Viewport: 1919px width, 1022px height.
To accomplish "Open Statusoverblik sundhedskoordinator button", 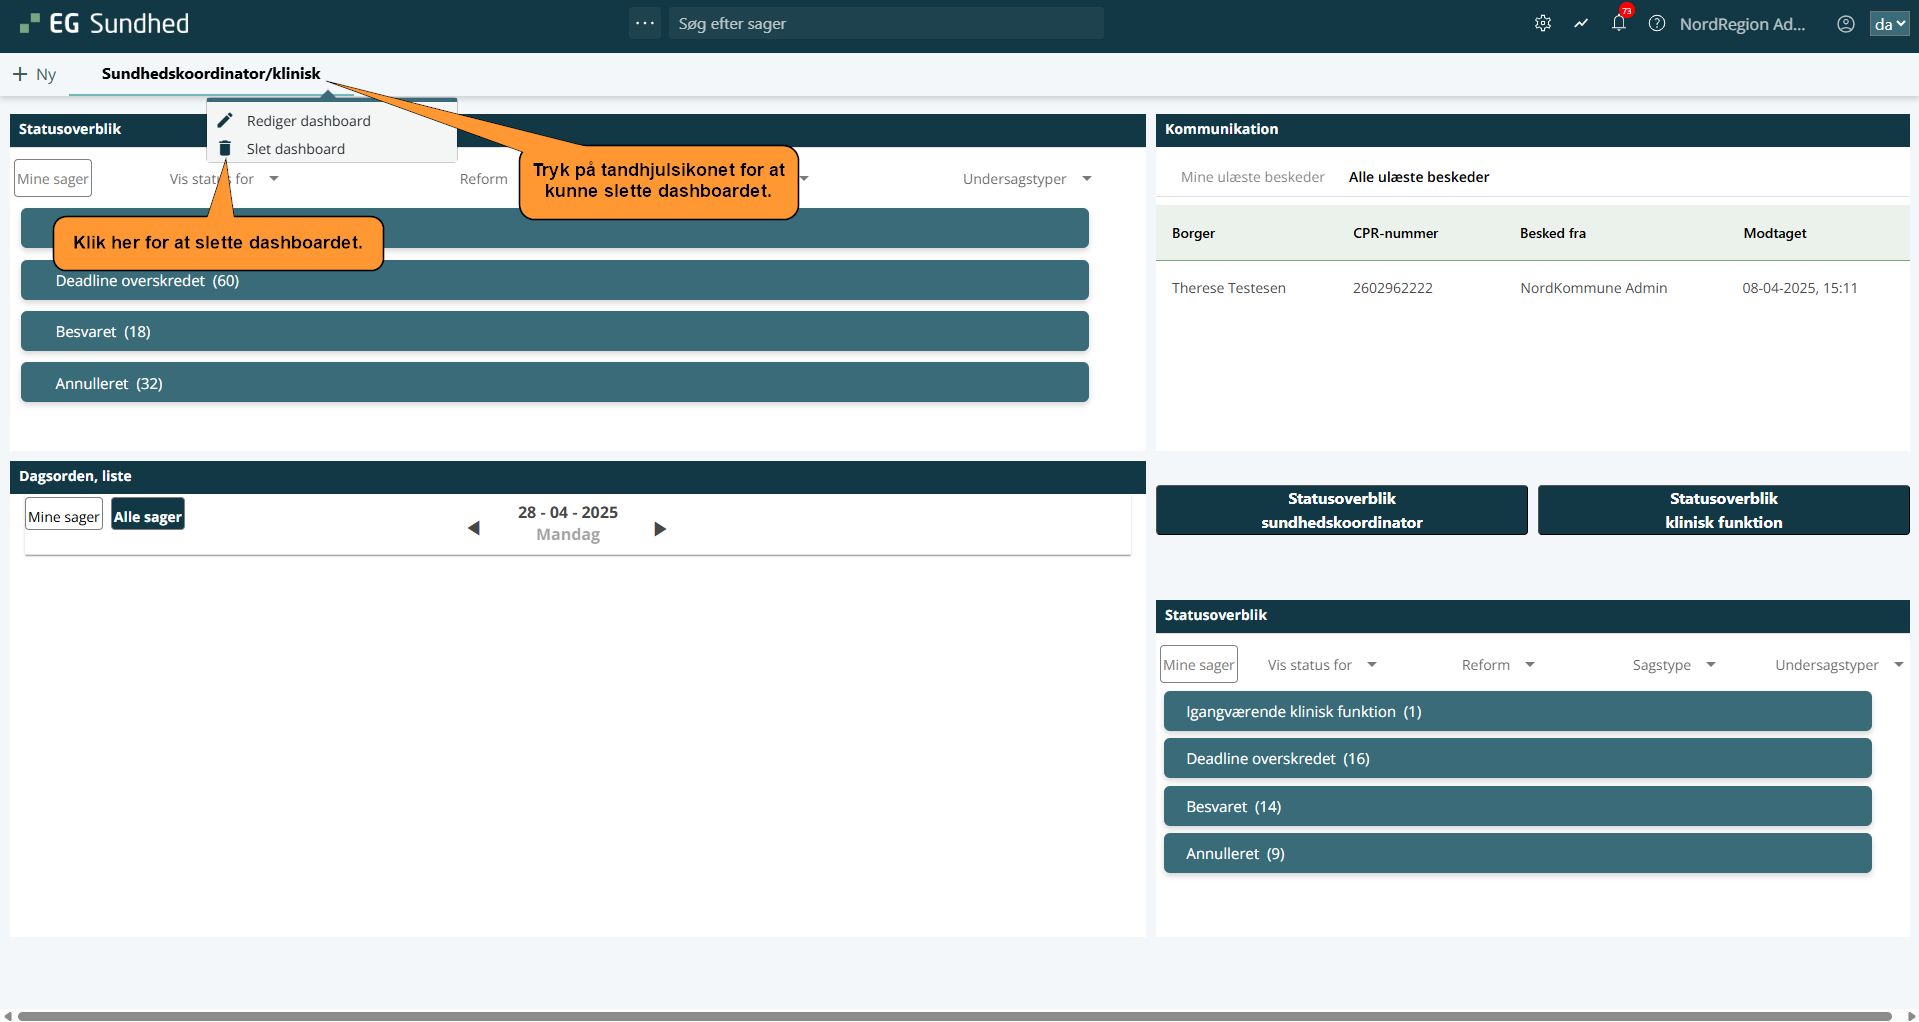I will pos(1341,510).
